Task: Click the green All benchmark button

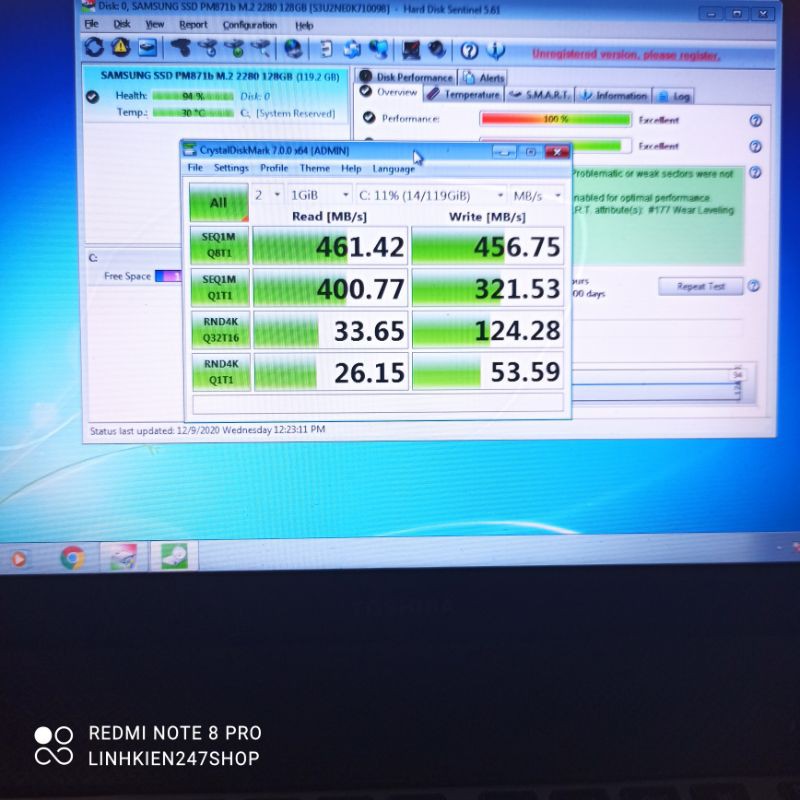Action: coord(218,203)
